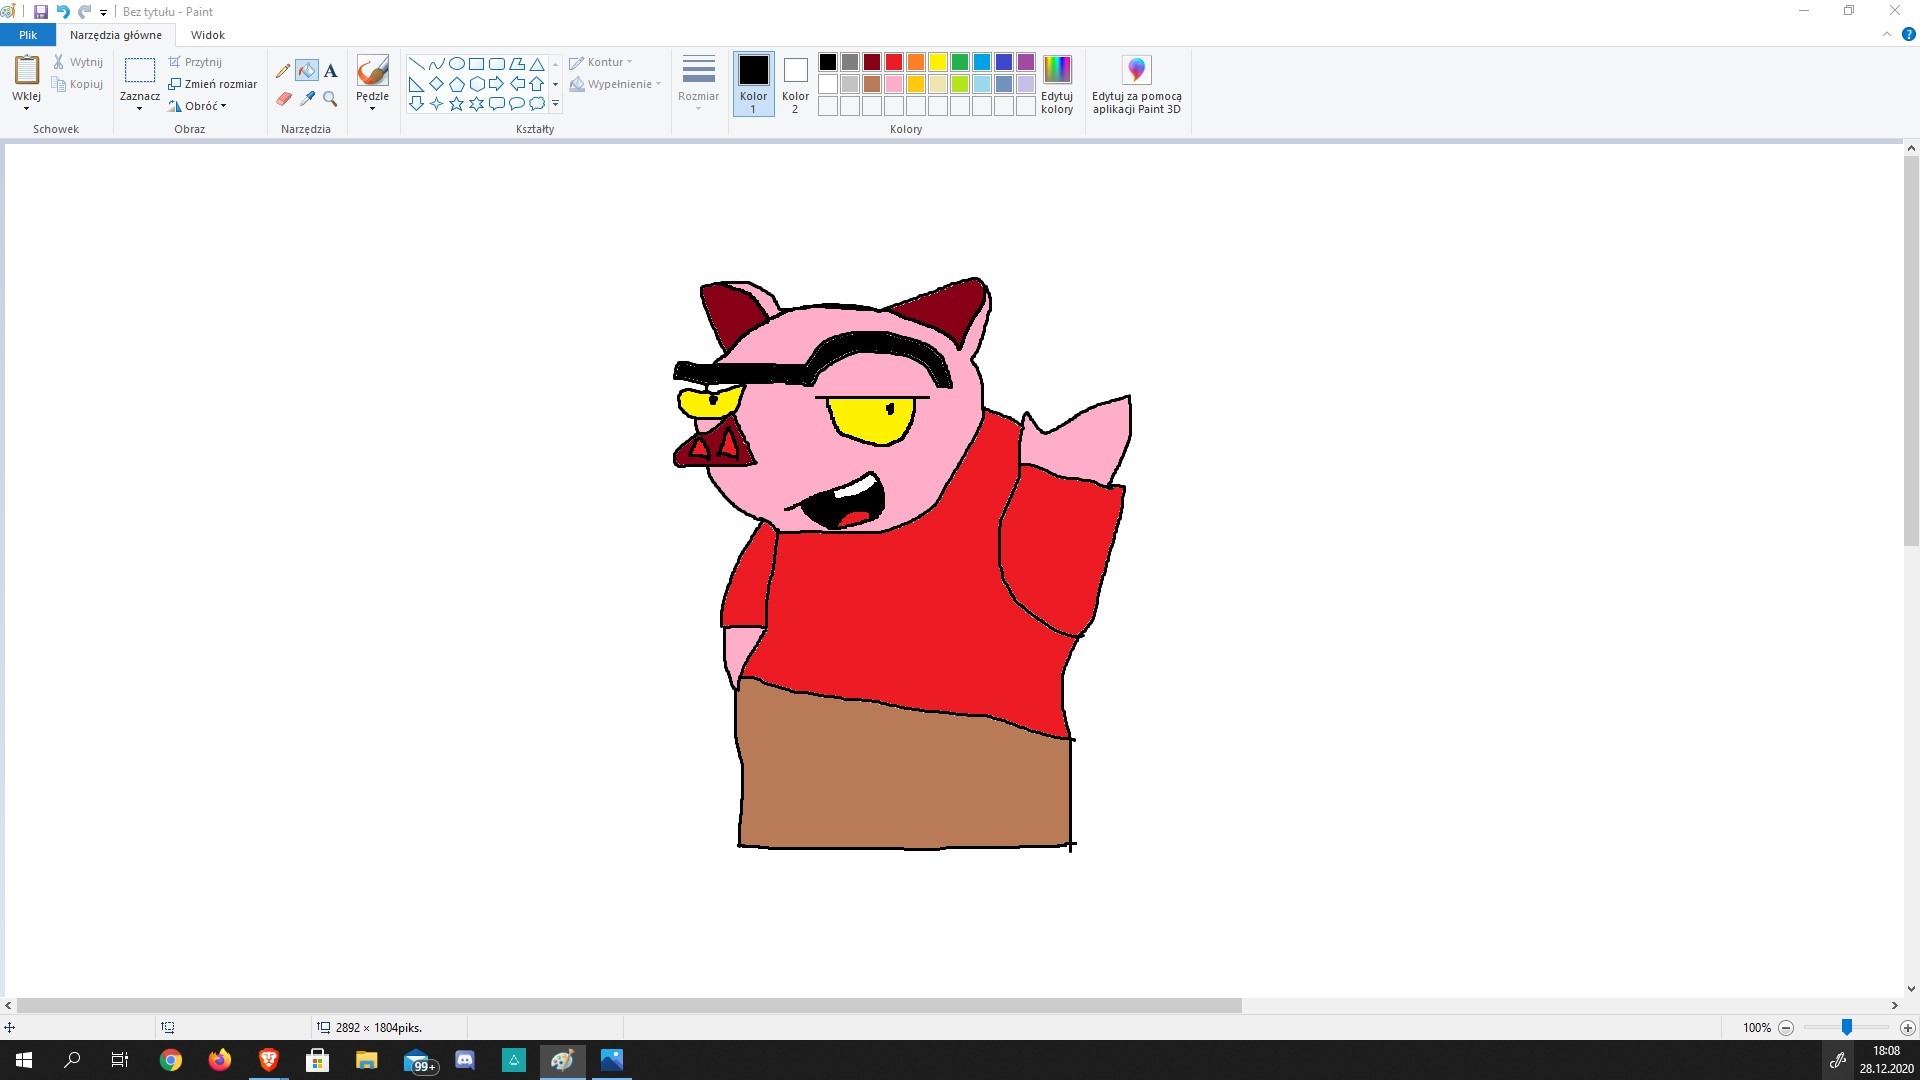Choose the rounded rectangle shape
Image resolution: width=1920 pixels, height=1080 pixels.
click(x=496, y=64)
